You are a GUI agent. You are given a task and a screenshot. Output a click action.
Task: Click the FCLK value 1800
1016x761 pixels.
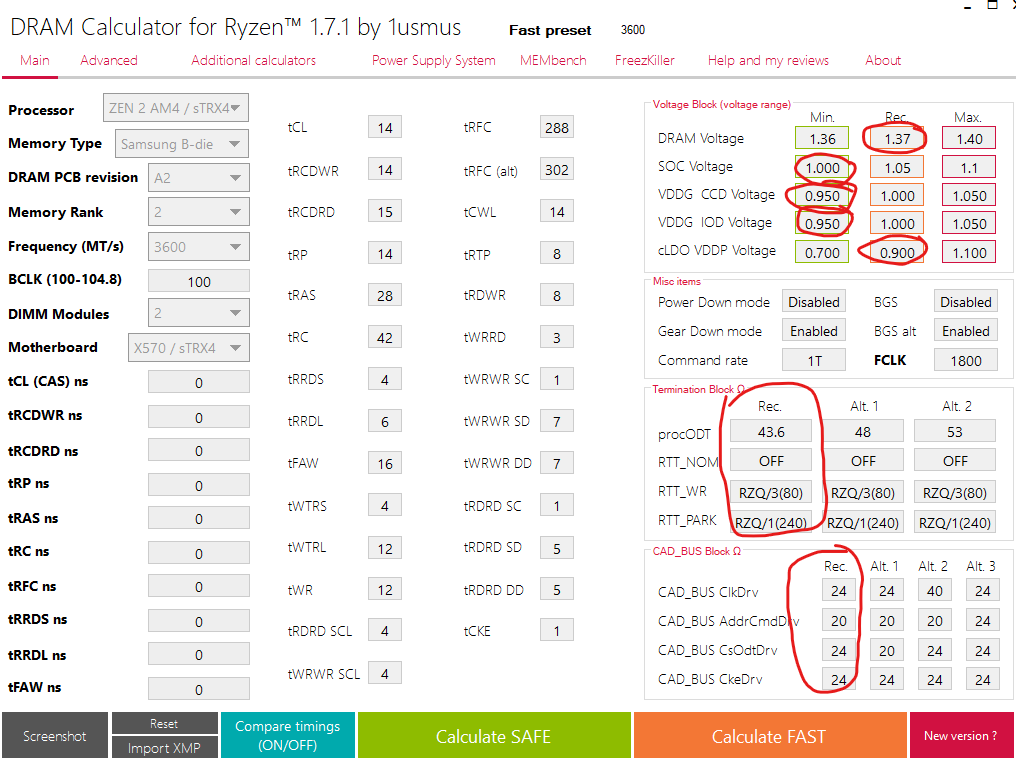[x=965, y=360]
